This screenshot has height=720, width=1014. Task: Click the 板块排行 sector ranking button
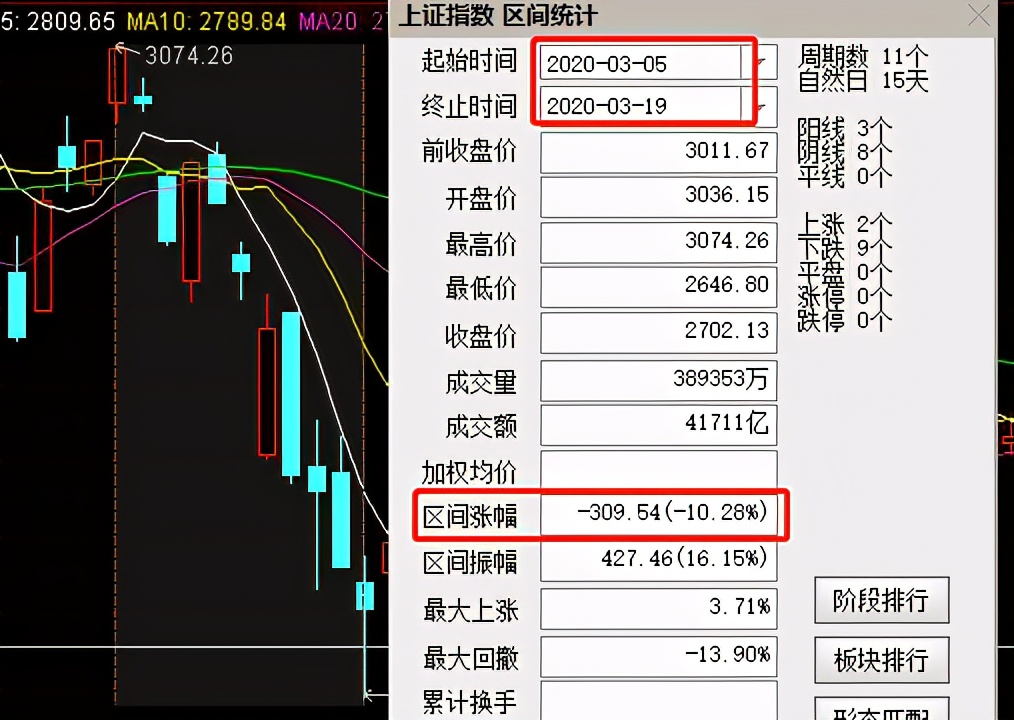[880, 660]
